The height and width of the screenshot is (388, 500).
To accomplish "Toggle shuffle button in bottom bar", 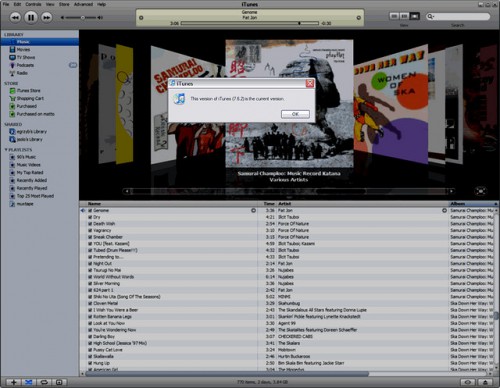I will pos(29,382).
